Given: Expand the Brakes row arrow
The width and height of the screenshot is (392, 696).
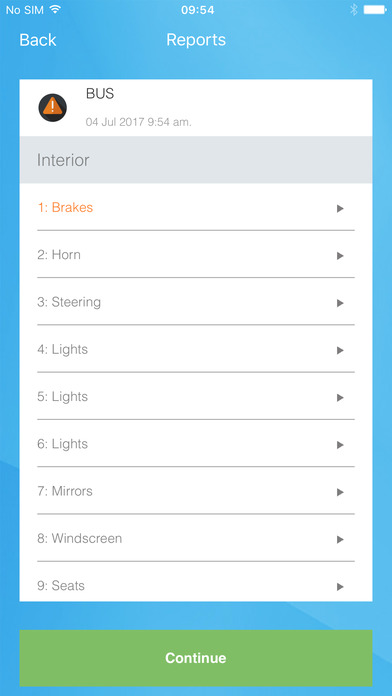Looking at the screenshot, I should (x=340, y=209).
